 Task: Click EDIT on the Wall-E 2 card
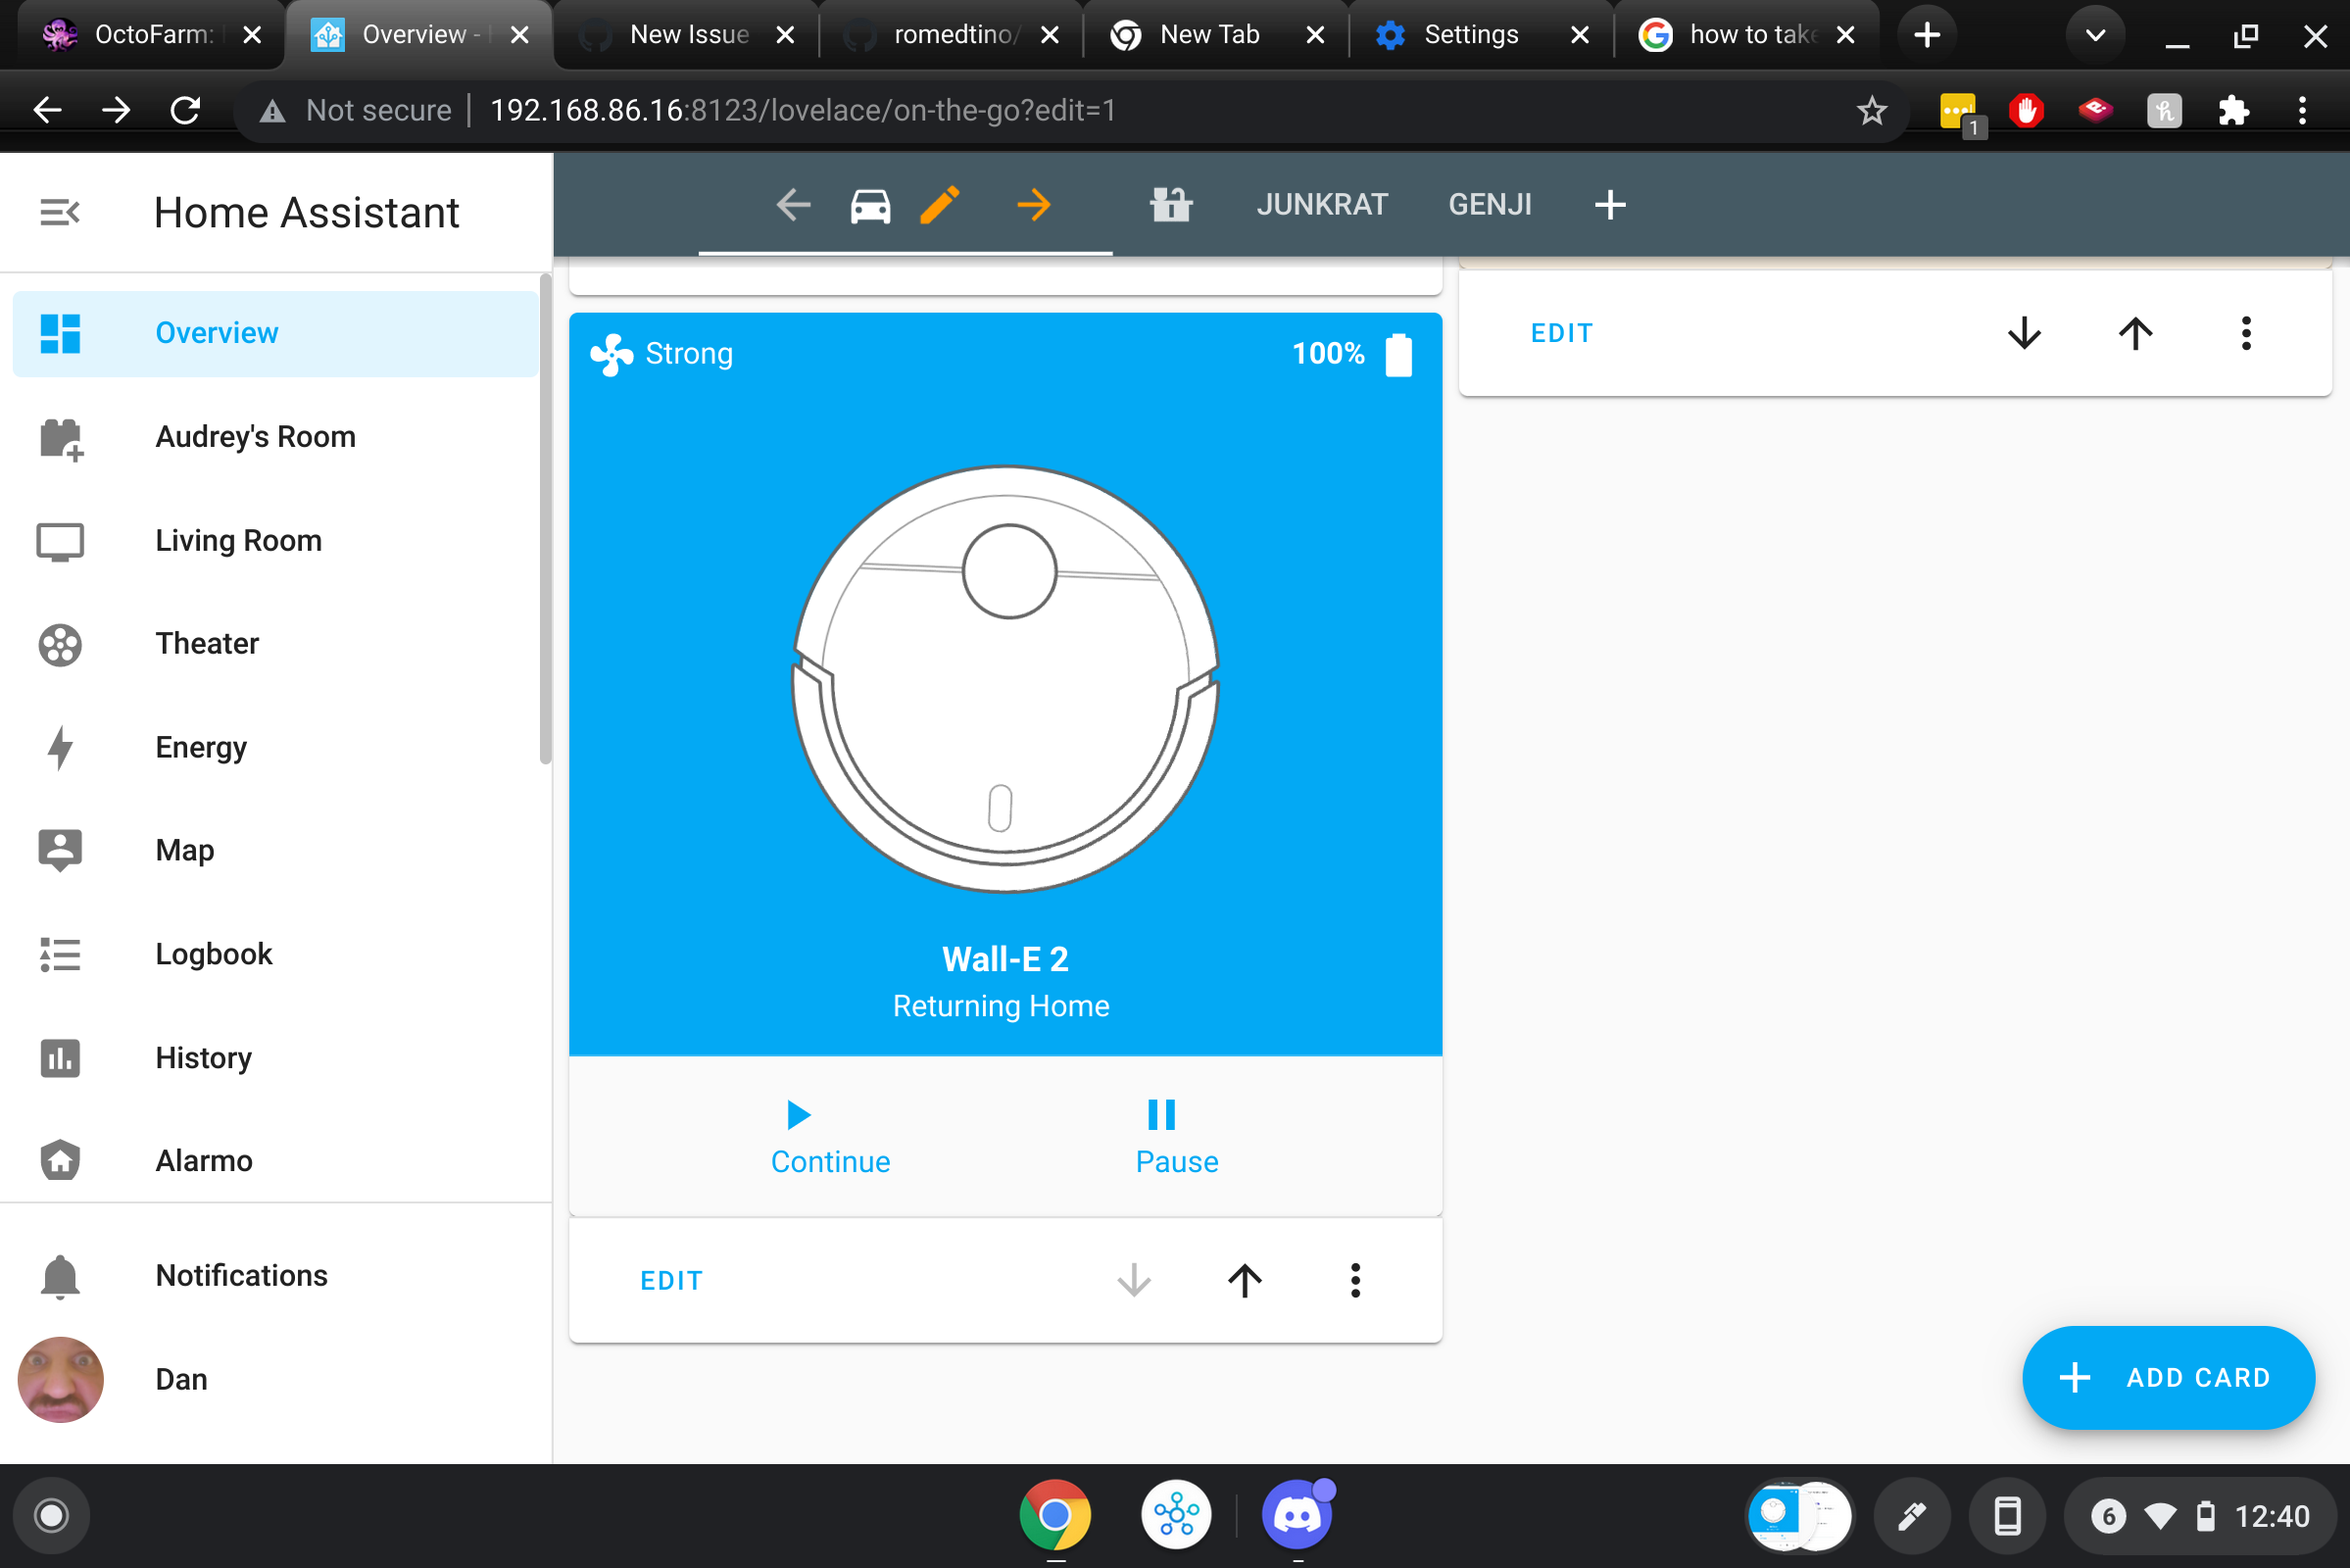[x=670, y=1280]
